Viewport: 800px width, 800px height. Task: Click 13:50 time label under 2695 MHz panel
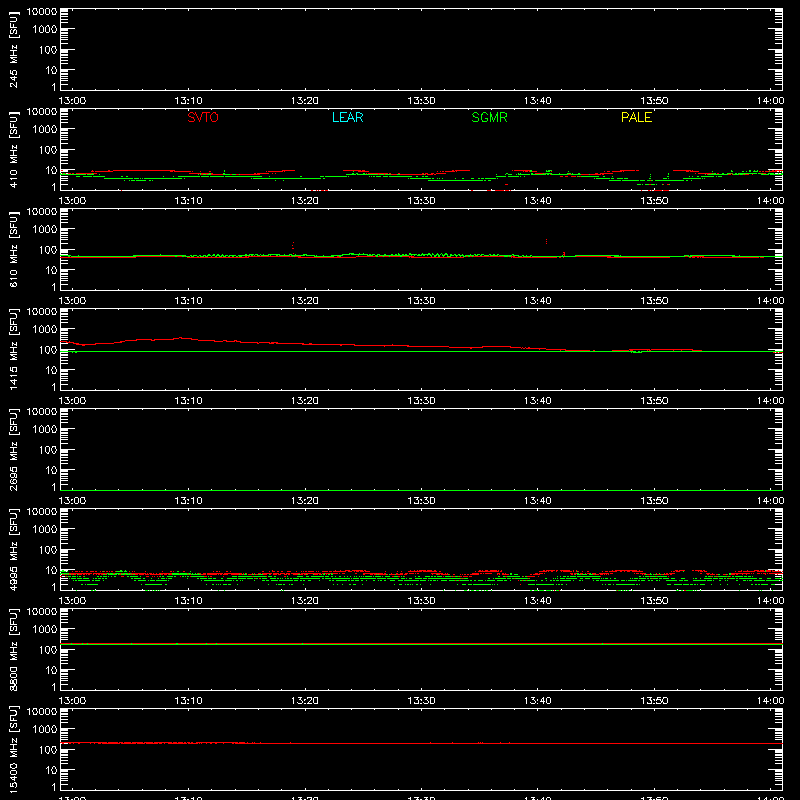(654, 501)
